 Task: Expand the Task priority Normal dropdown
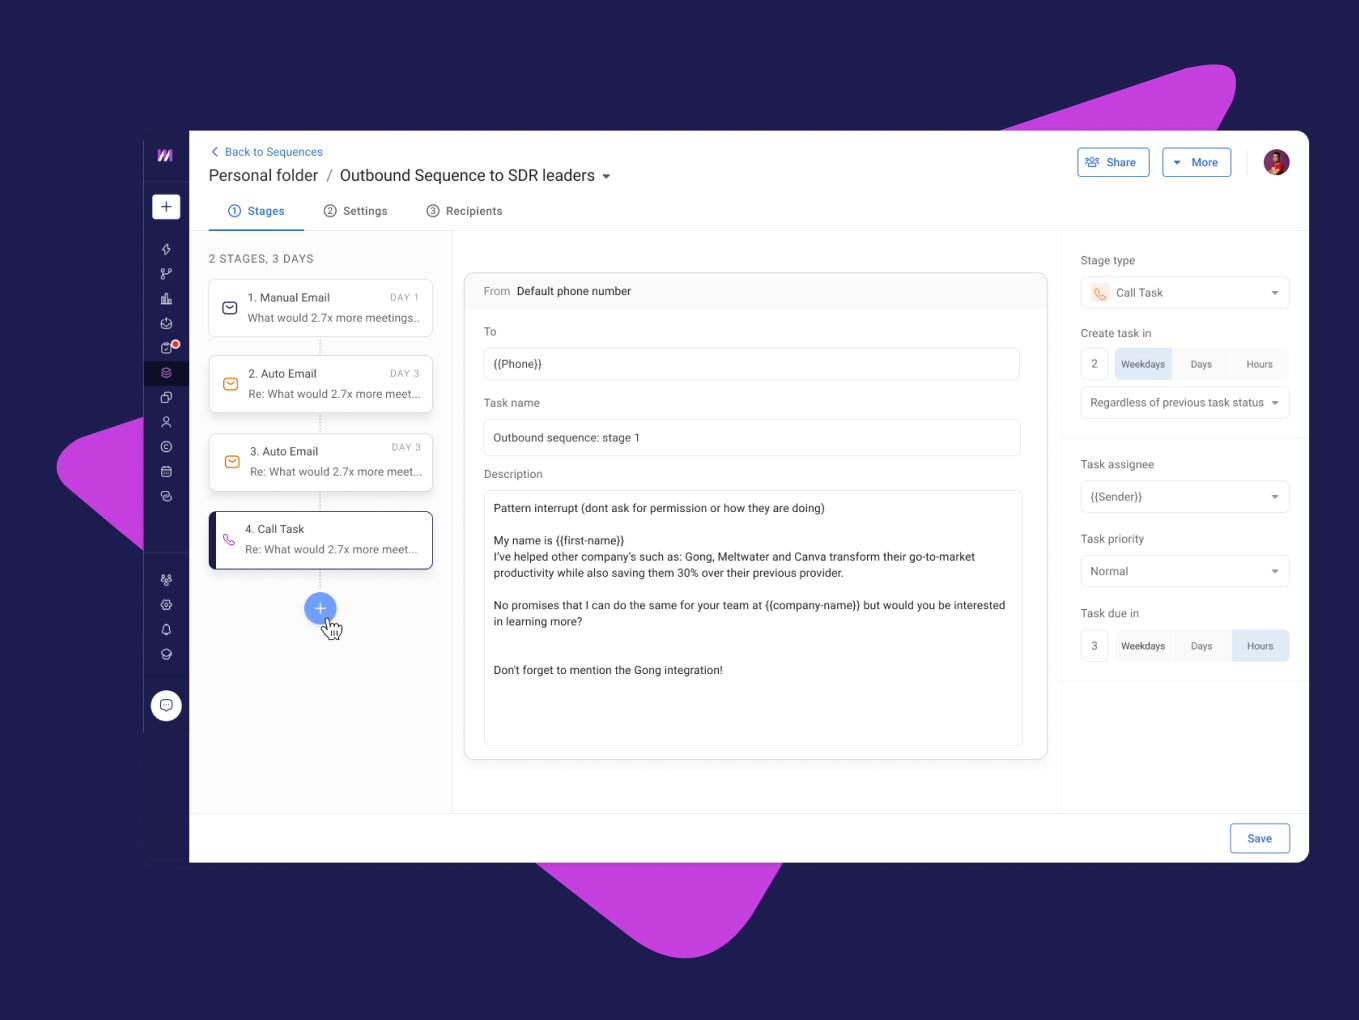coord(1184,570)
